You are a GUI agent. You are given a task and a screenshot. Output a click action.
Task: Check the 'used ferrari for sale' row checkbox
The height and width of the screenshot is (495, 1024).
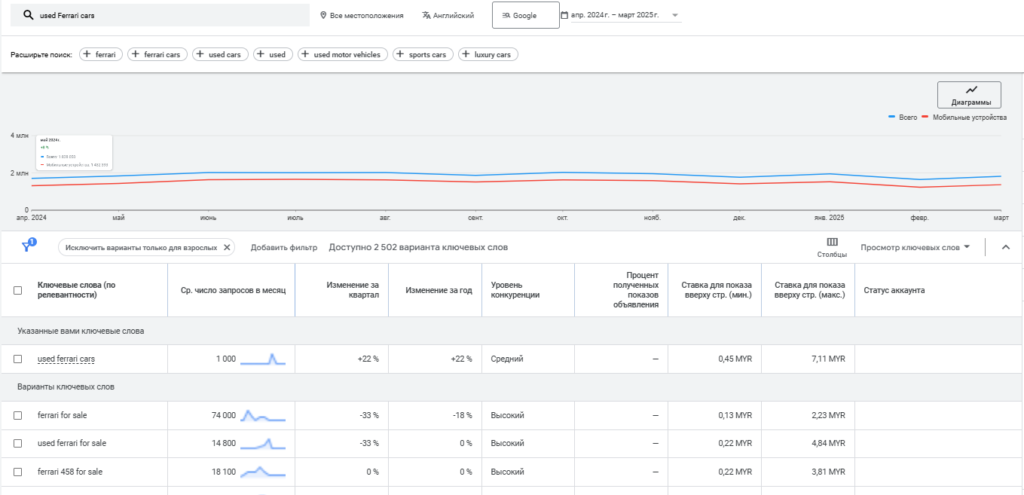18,443
